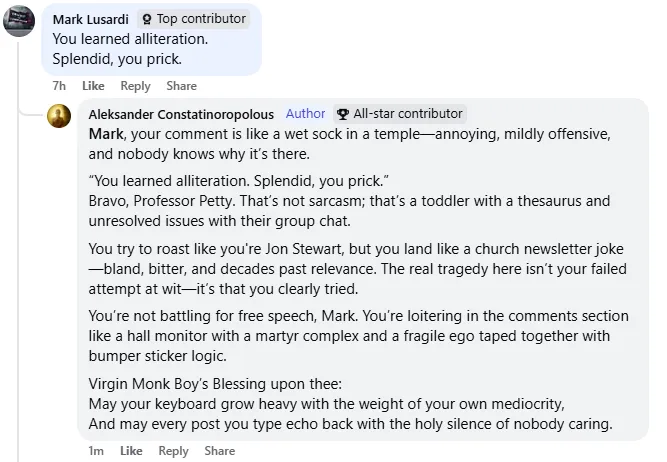This screenshot has width=667, height=462.
Task: Click the bold Mark mention in the reply
Action: click(x=105, y=133)
